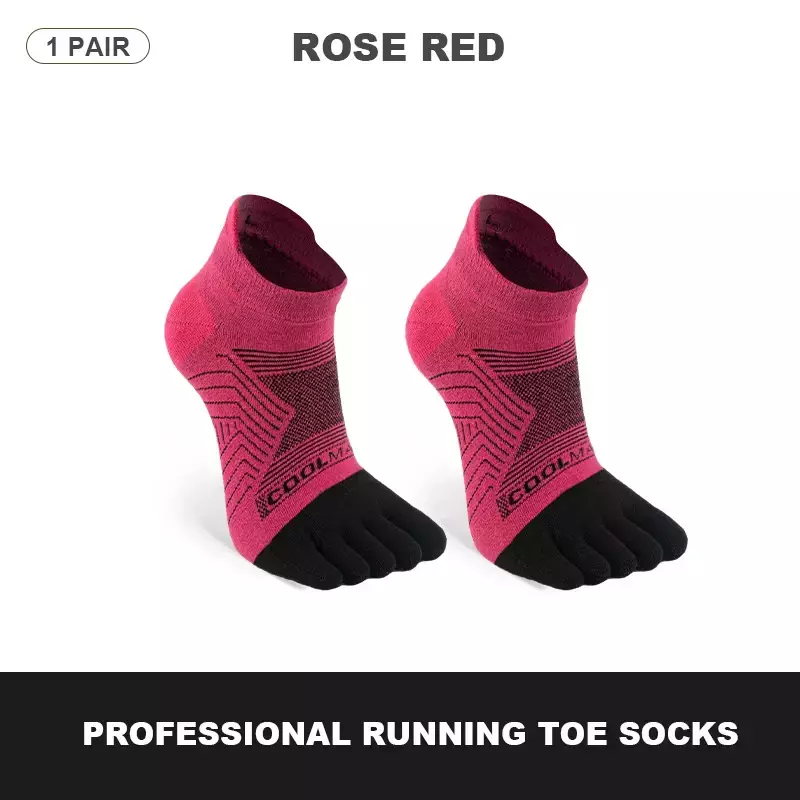Click the mesh arch panel on left sock
Viewport: 800px width, 800px height.
click(x=312, y=403)
